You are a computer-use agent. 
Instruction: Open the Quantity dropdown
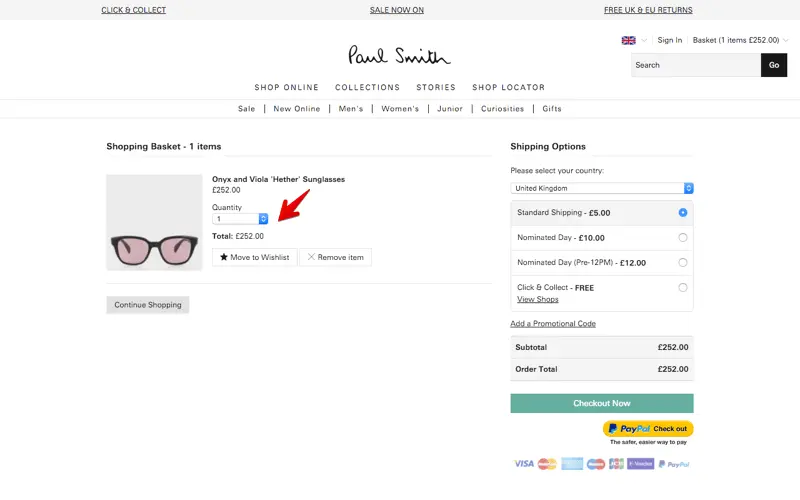[240, 219]
